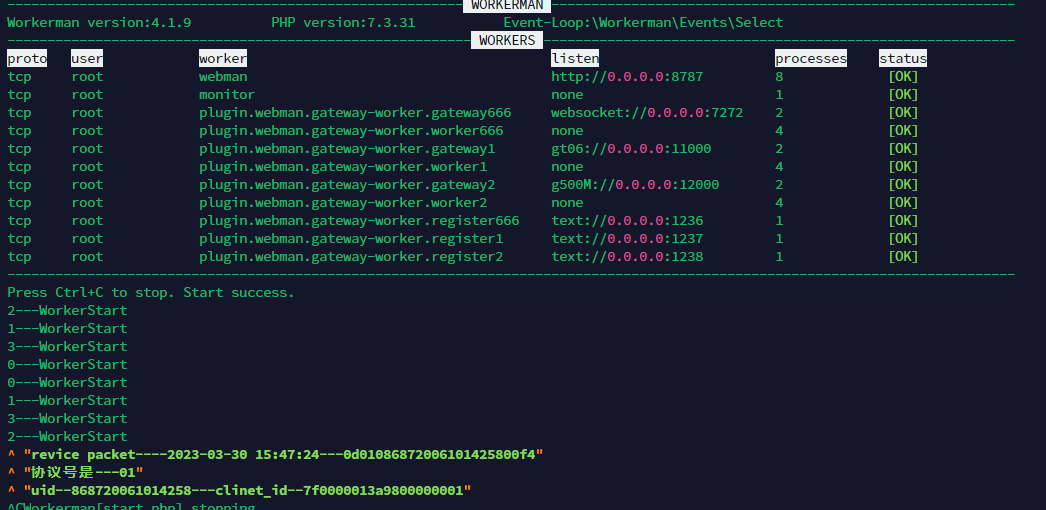The height and width of the screenshot is (510, 1046).
Task: Click the 'status' column header
Action: tap(903, 59)
